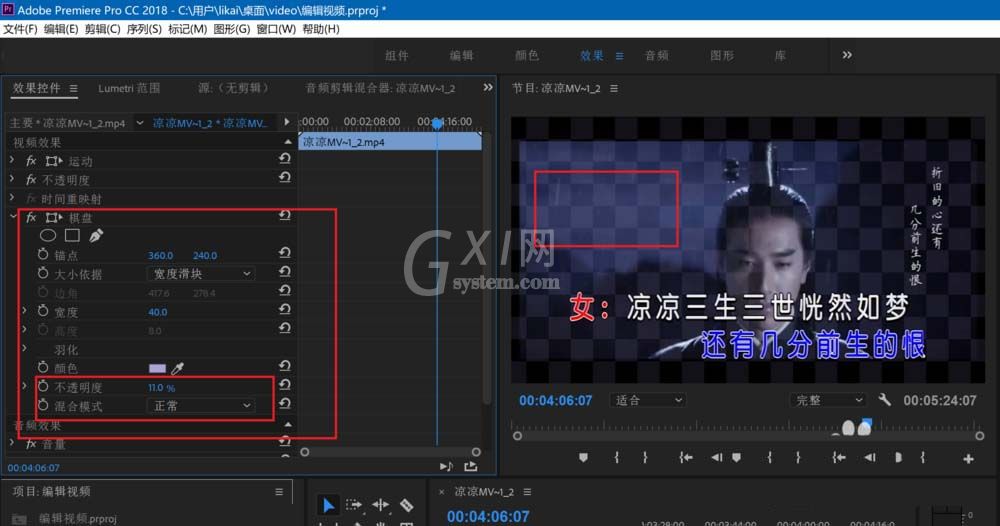Open the 节目 monitor panel menu
The width and height of the screenshot is (1000, 526).
pyautogui.click(x=614, y=89)
